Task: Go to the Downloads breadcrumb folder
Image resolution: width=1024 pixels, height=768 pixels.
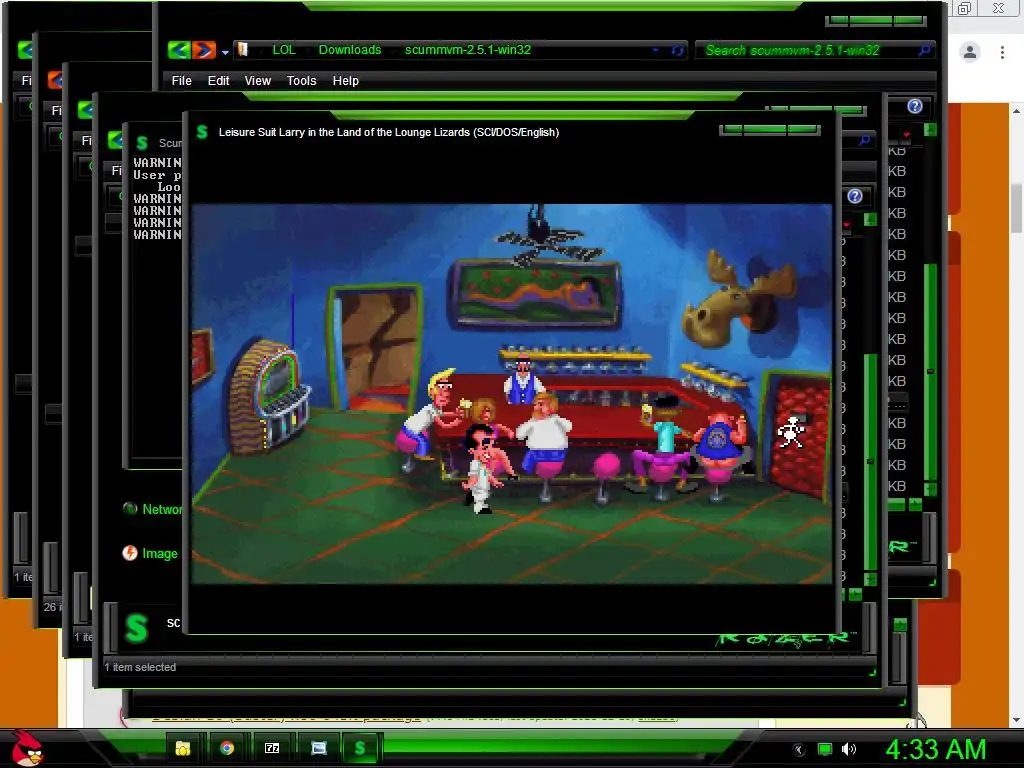Action: coord(349,50)
